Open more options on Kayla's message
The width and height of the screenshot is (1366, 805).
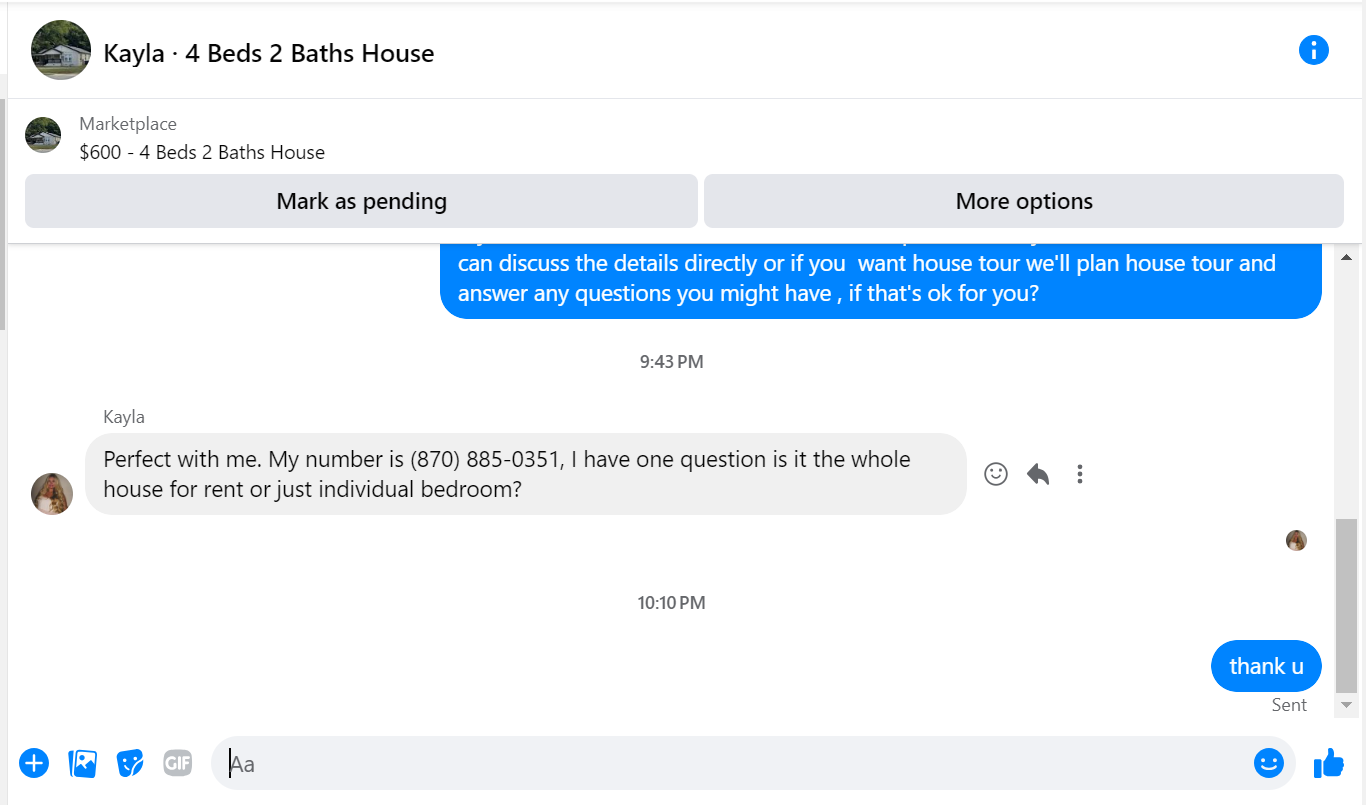coord(1080,474)
